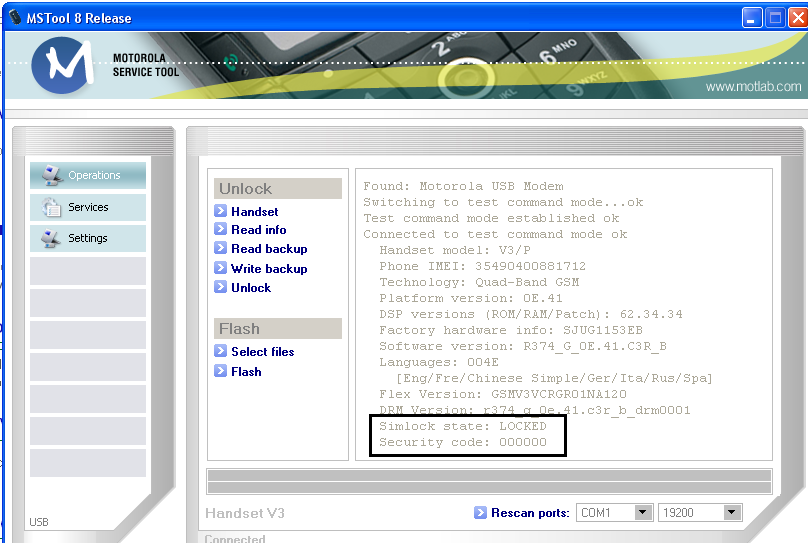808x543 pixels.
Task: Click arrow icon beside Flash link
Action: click(x=221, y=370)
